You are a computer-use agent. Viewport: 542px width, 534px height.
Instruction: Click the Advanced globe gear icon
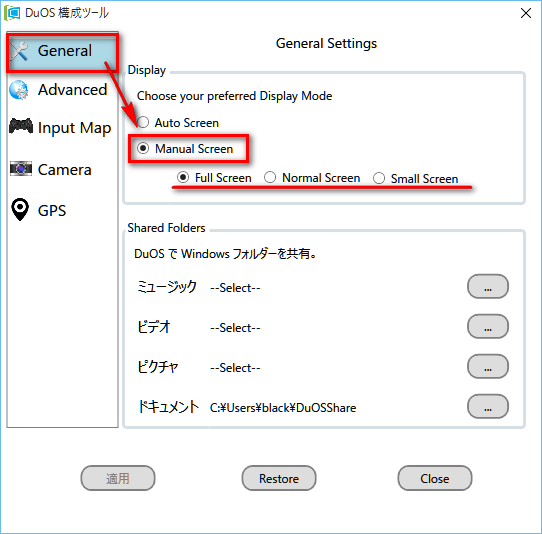(19, 90)
